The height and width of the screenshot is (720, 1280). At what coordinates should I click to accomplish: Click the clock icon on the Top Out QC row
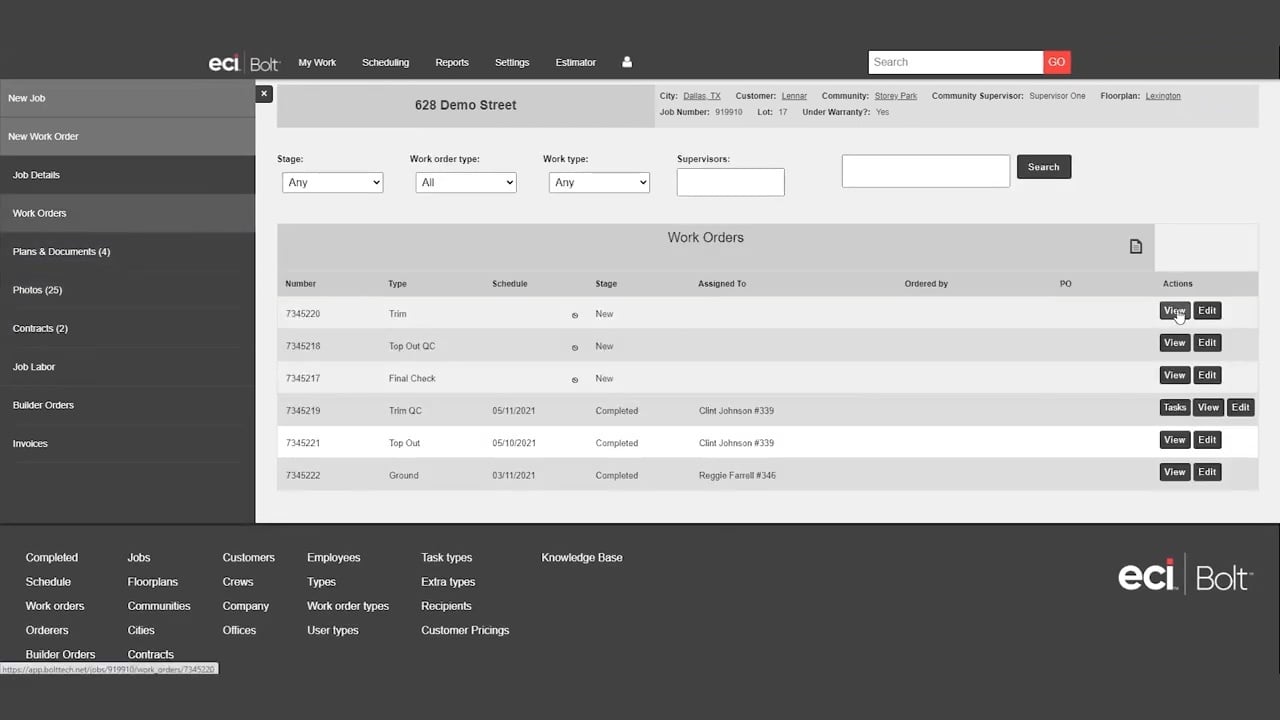tap(574, 346)
